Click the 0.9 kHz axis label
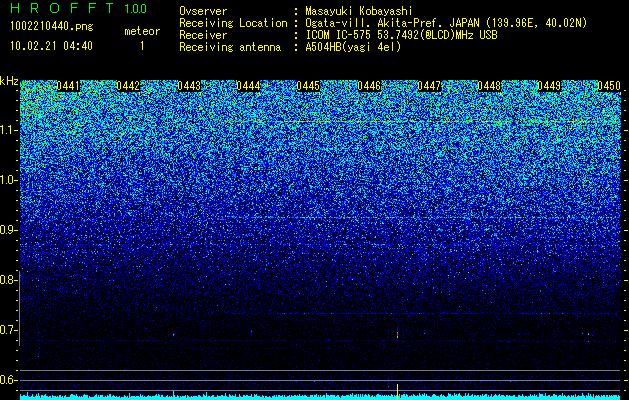The image size is (629, 400). tap(8, 230)
